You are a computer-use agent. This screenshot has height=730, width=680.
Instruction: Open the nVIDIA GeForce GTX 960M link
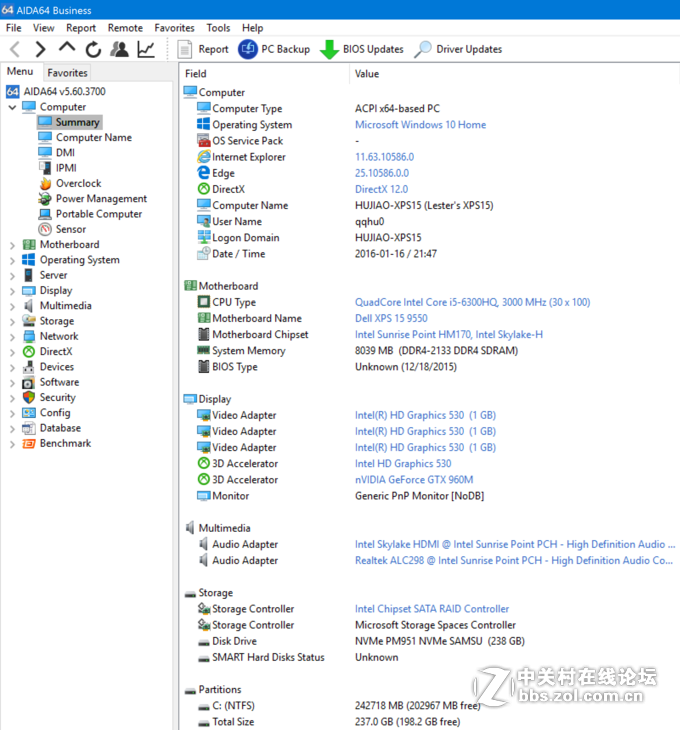(x=414, y=480)
